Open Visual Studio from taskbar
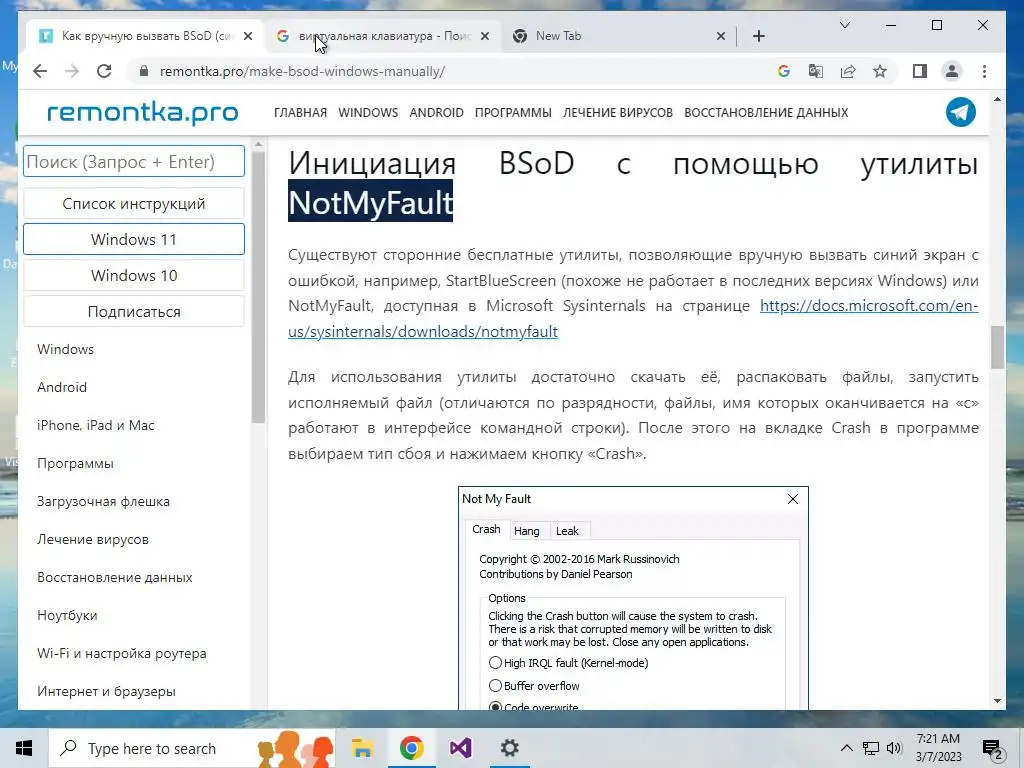 [460, 748]
